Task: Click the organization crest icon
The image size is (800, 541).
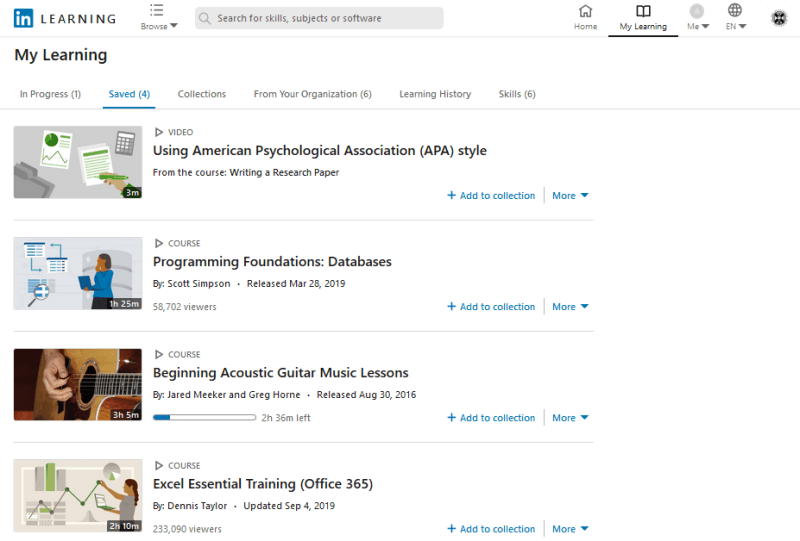Action: tap(779, 18)
